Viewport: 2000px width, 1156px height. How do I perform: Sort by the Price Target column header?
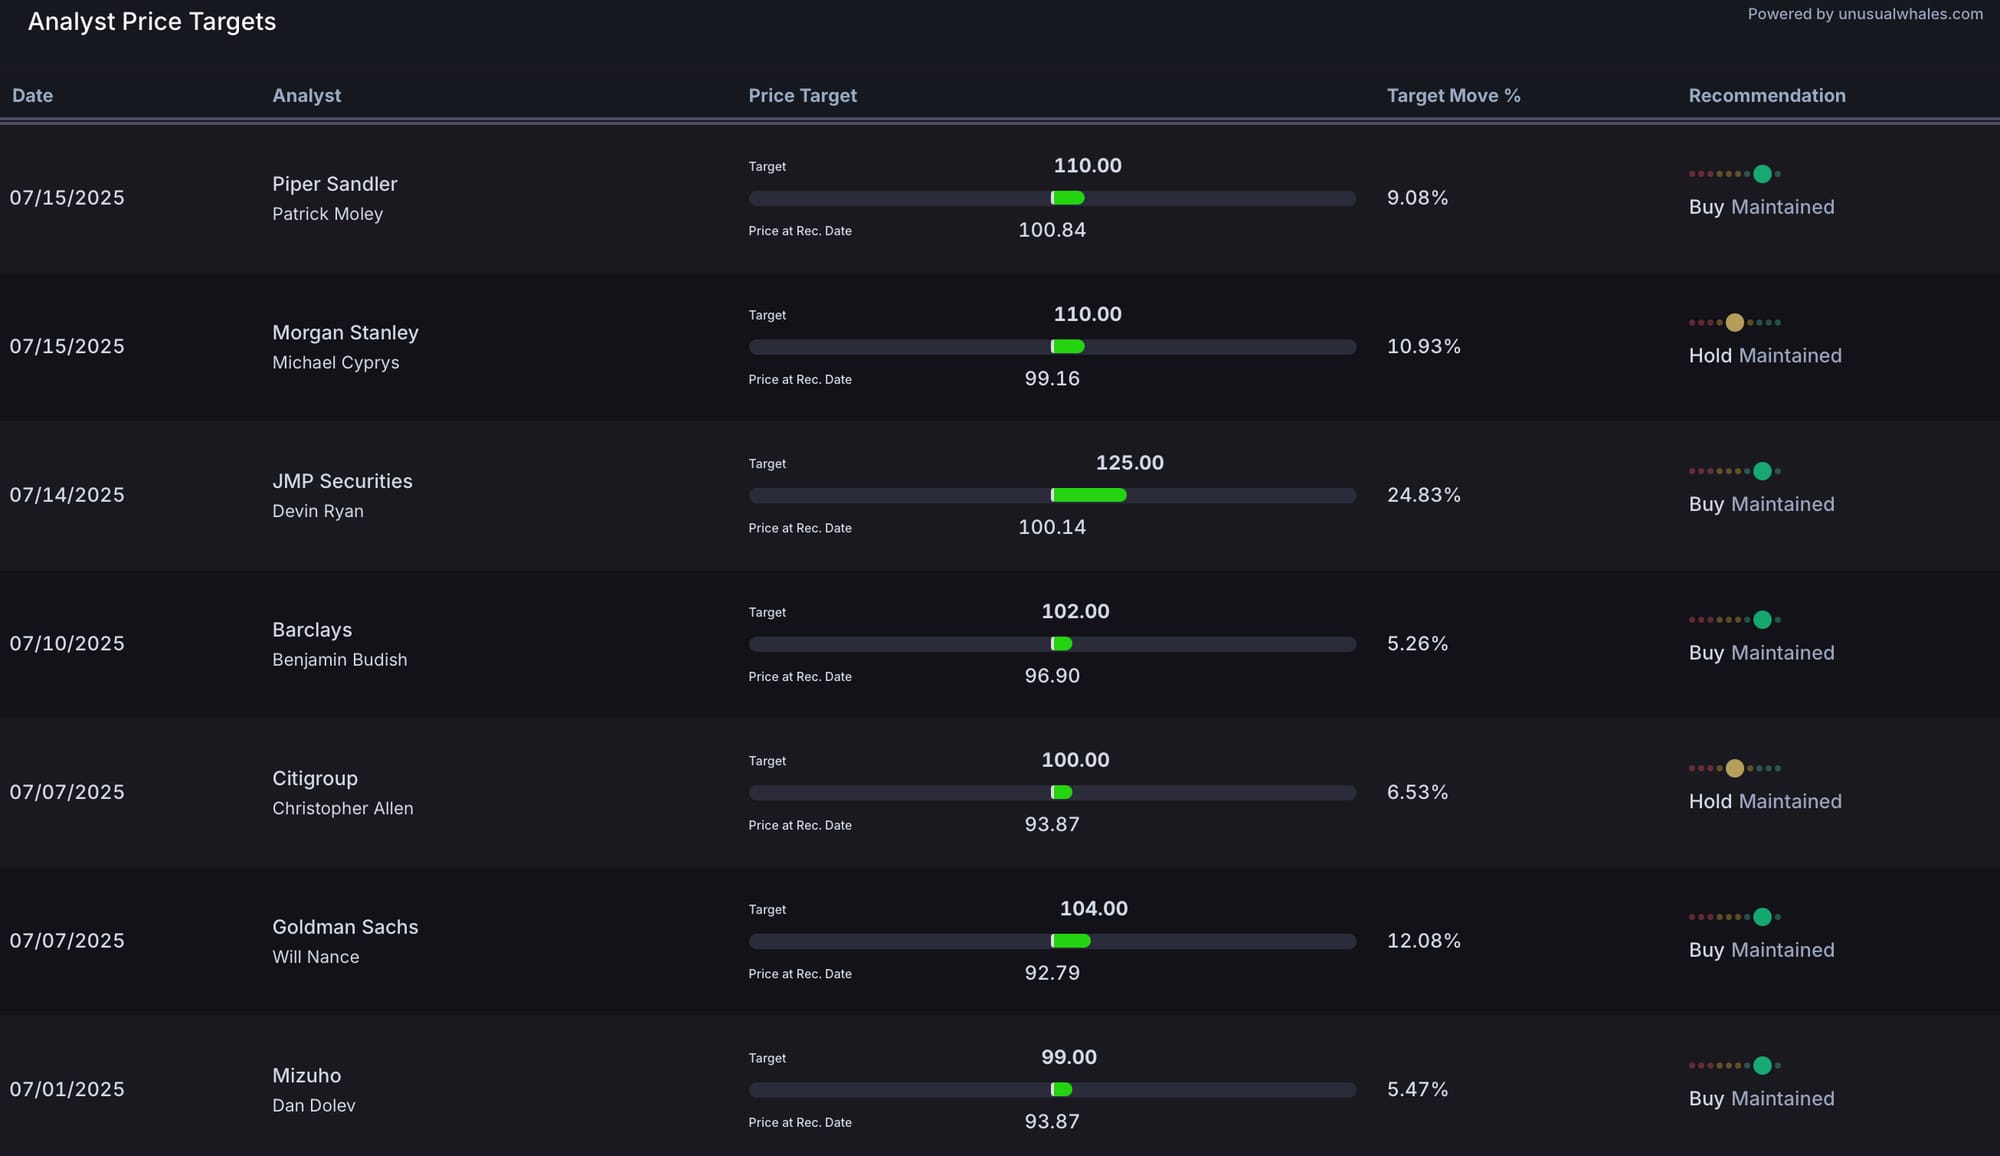(x=803, y=96)
